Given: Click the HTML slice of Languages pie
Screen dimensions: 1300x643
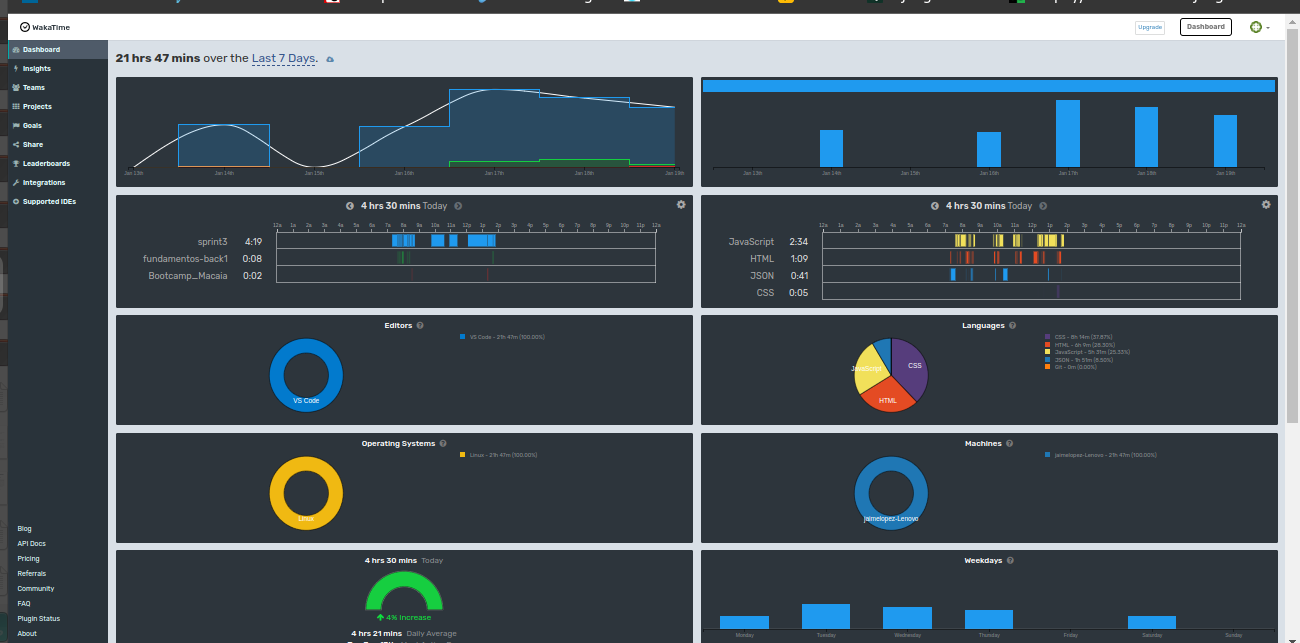Looking at the screenshot, I should tap(888, 398).
